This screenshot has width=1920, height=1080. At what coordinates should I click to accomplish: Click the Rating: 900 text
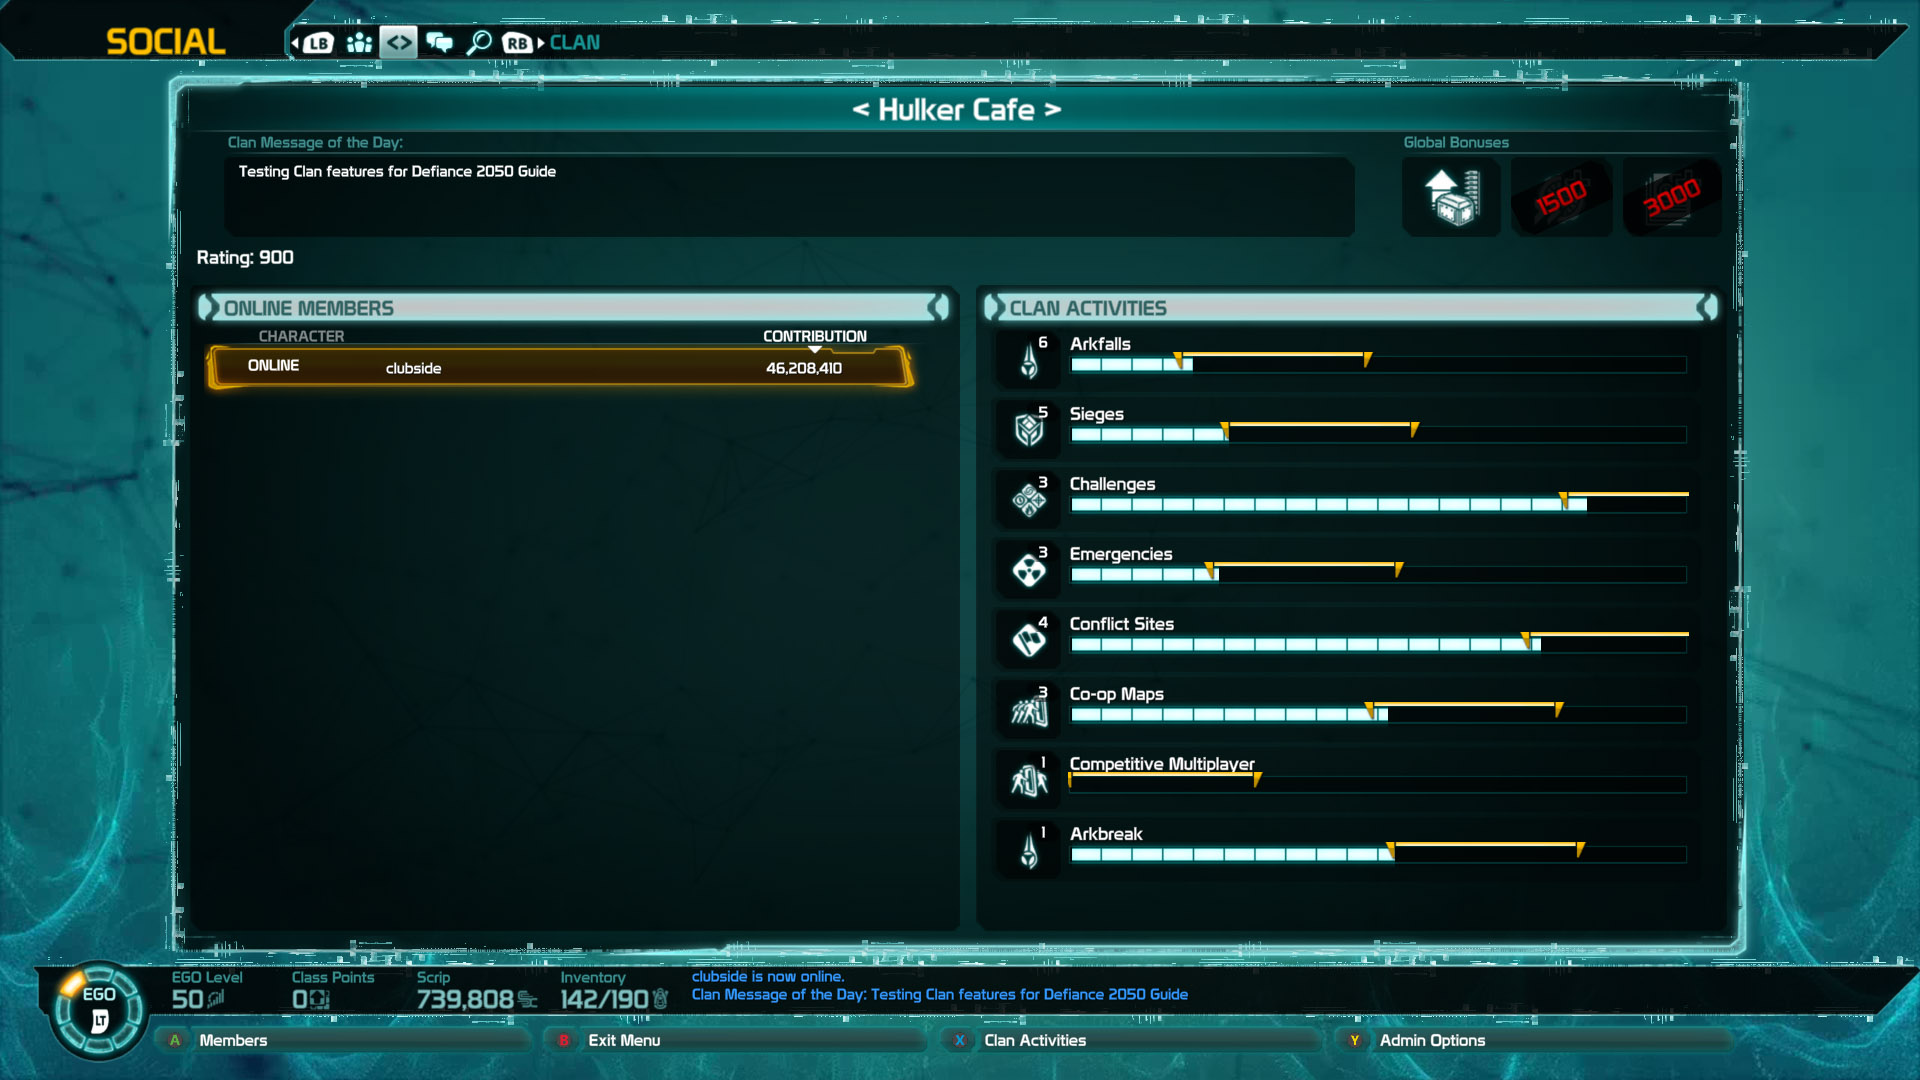click(245, 258)
